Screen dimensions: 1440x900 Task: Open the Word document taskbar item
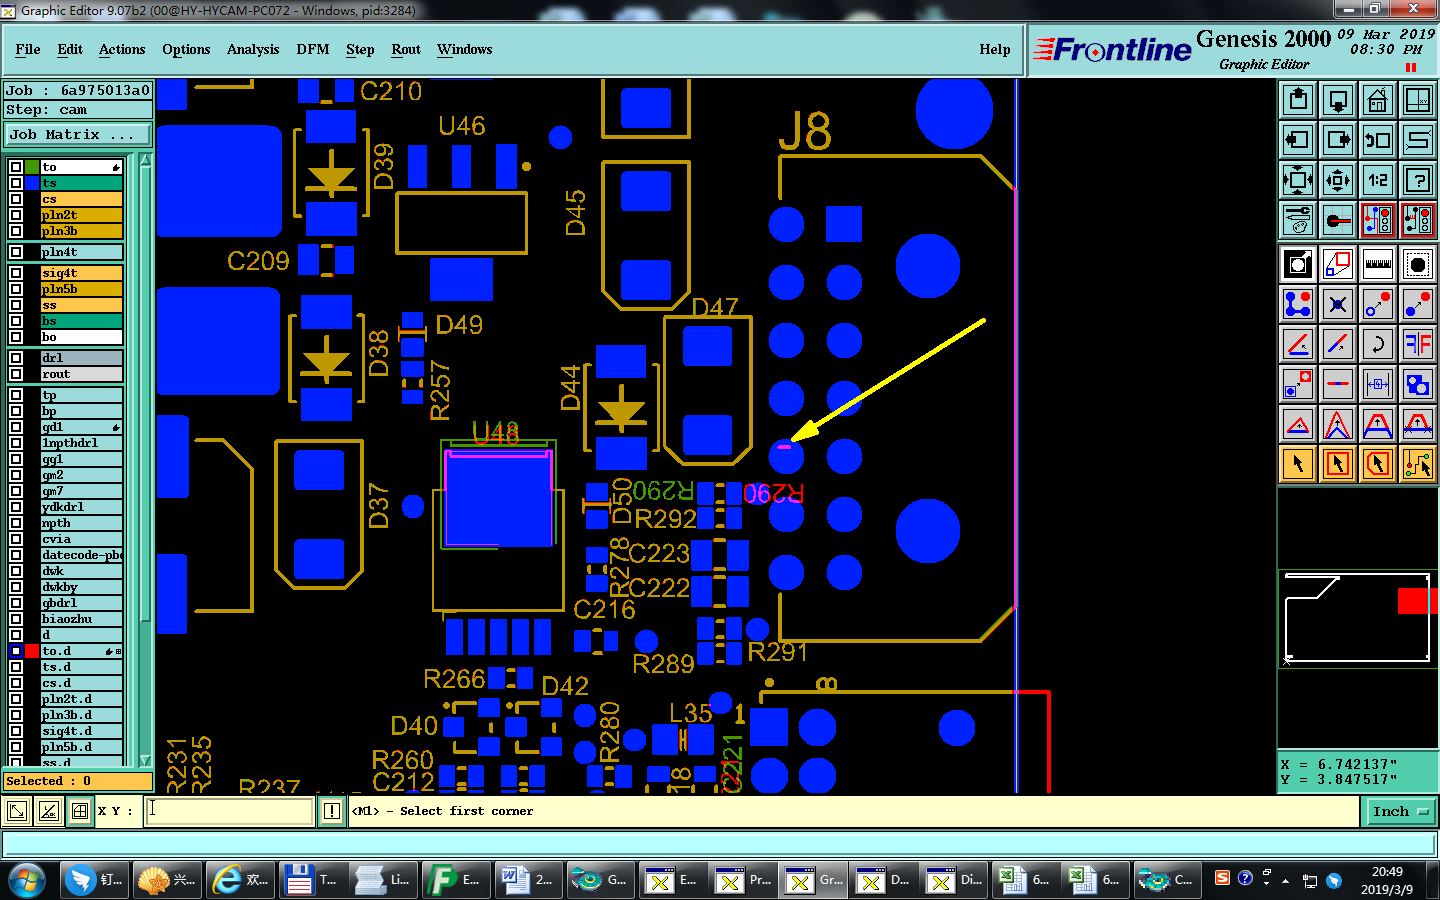click(528, 880)
